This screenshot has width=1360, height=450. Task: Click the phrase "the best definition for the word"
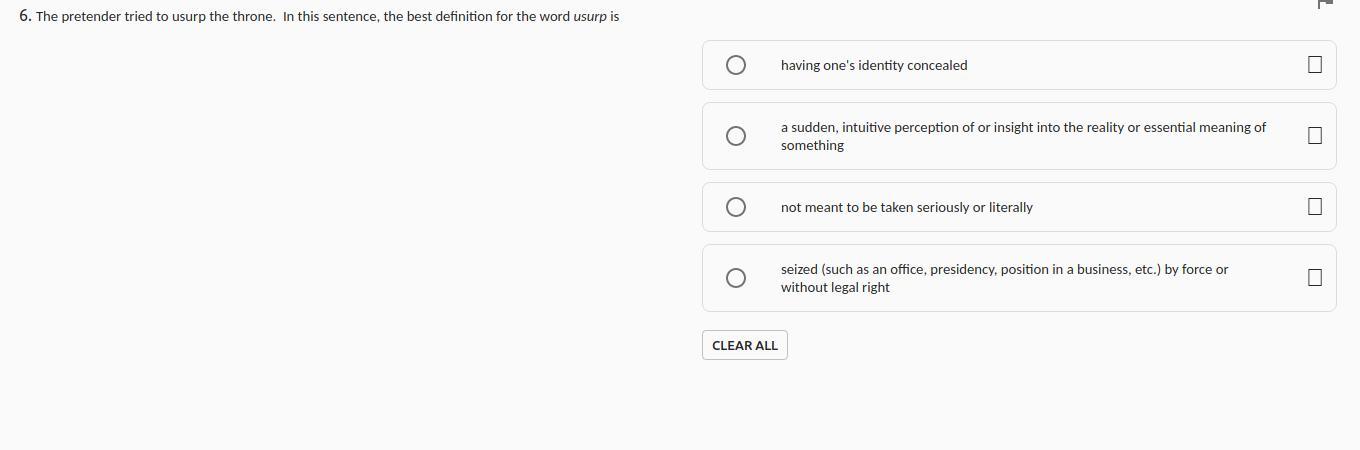pyautogui.click(x=475, y=17)
